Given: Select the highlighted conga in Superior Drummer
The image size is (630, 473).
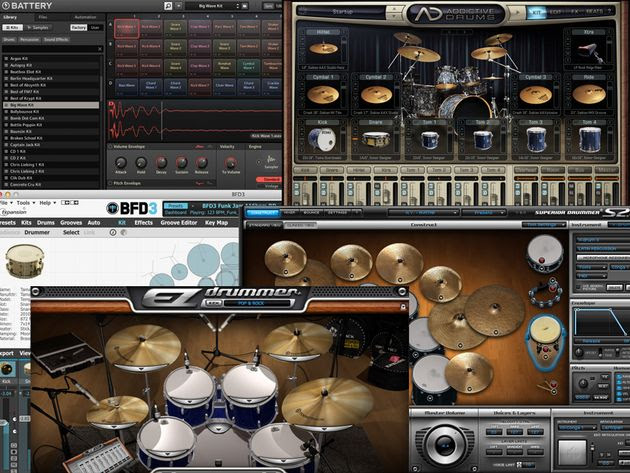Looking at the screenshot, I should tap(545, 341).
